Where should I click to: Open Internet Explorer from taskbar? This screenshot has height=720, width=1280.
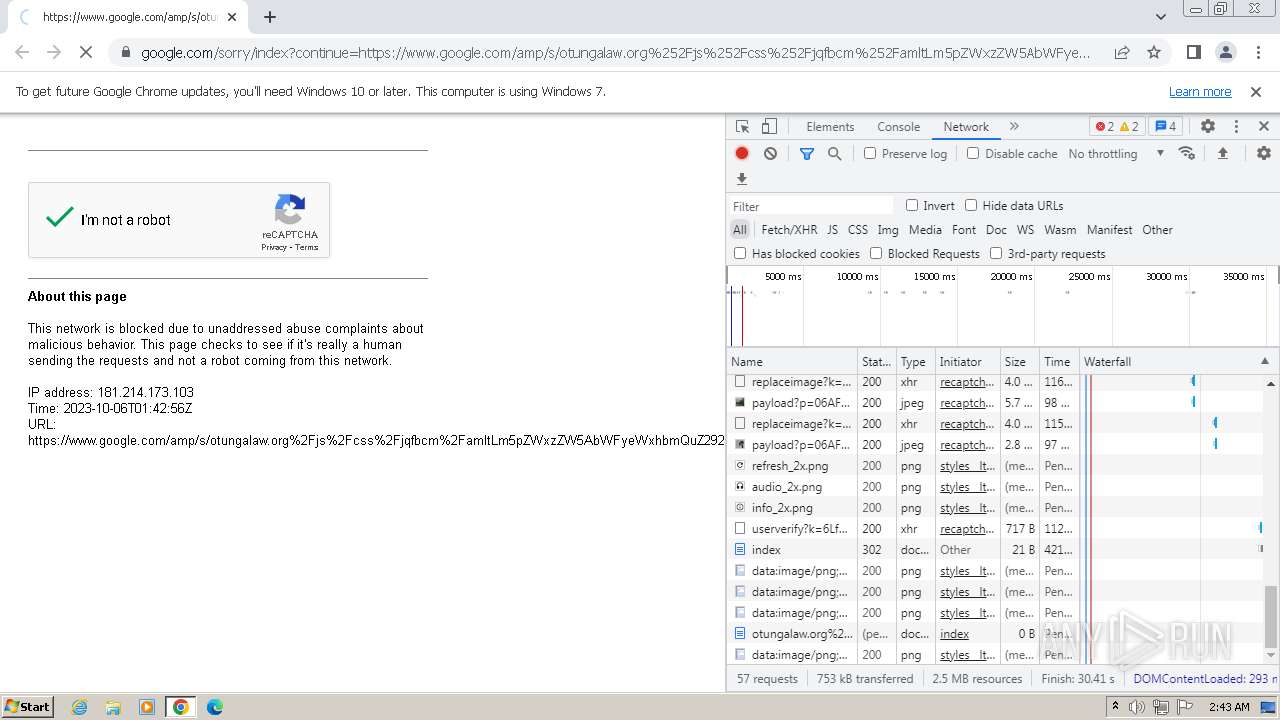tap(79, 707)
